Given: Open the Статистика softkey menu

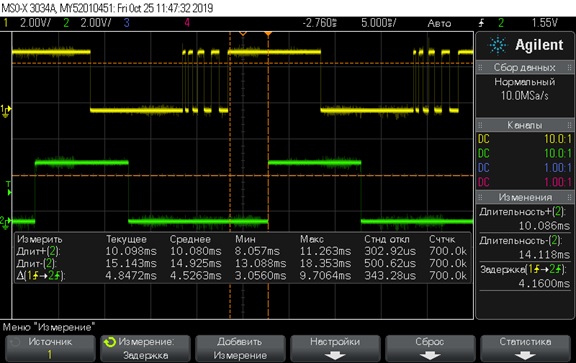Looking at the screenshot, I should tap(525, 348).
